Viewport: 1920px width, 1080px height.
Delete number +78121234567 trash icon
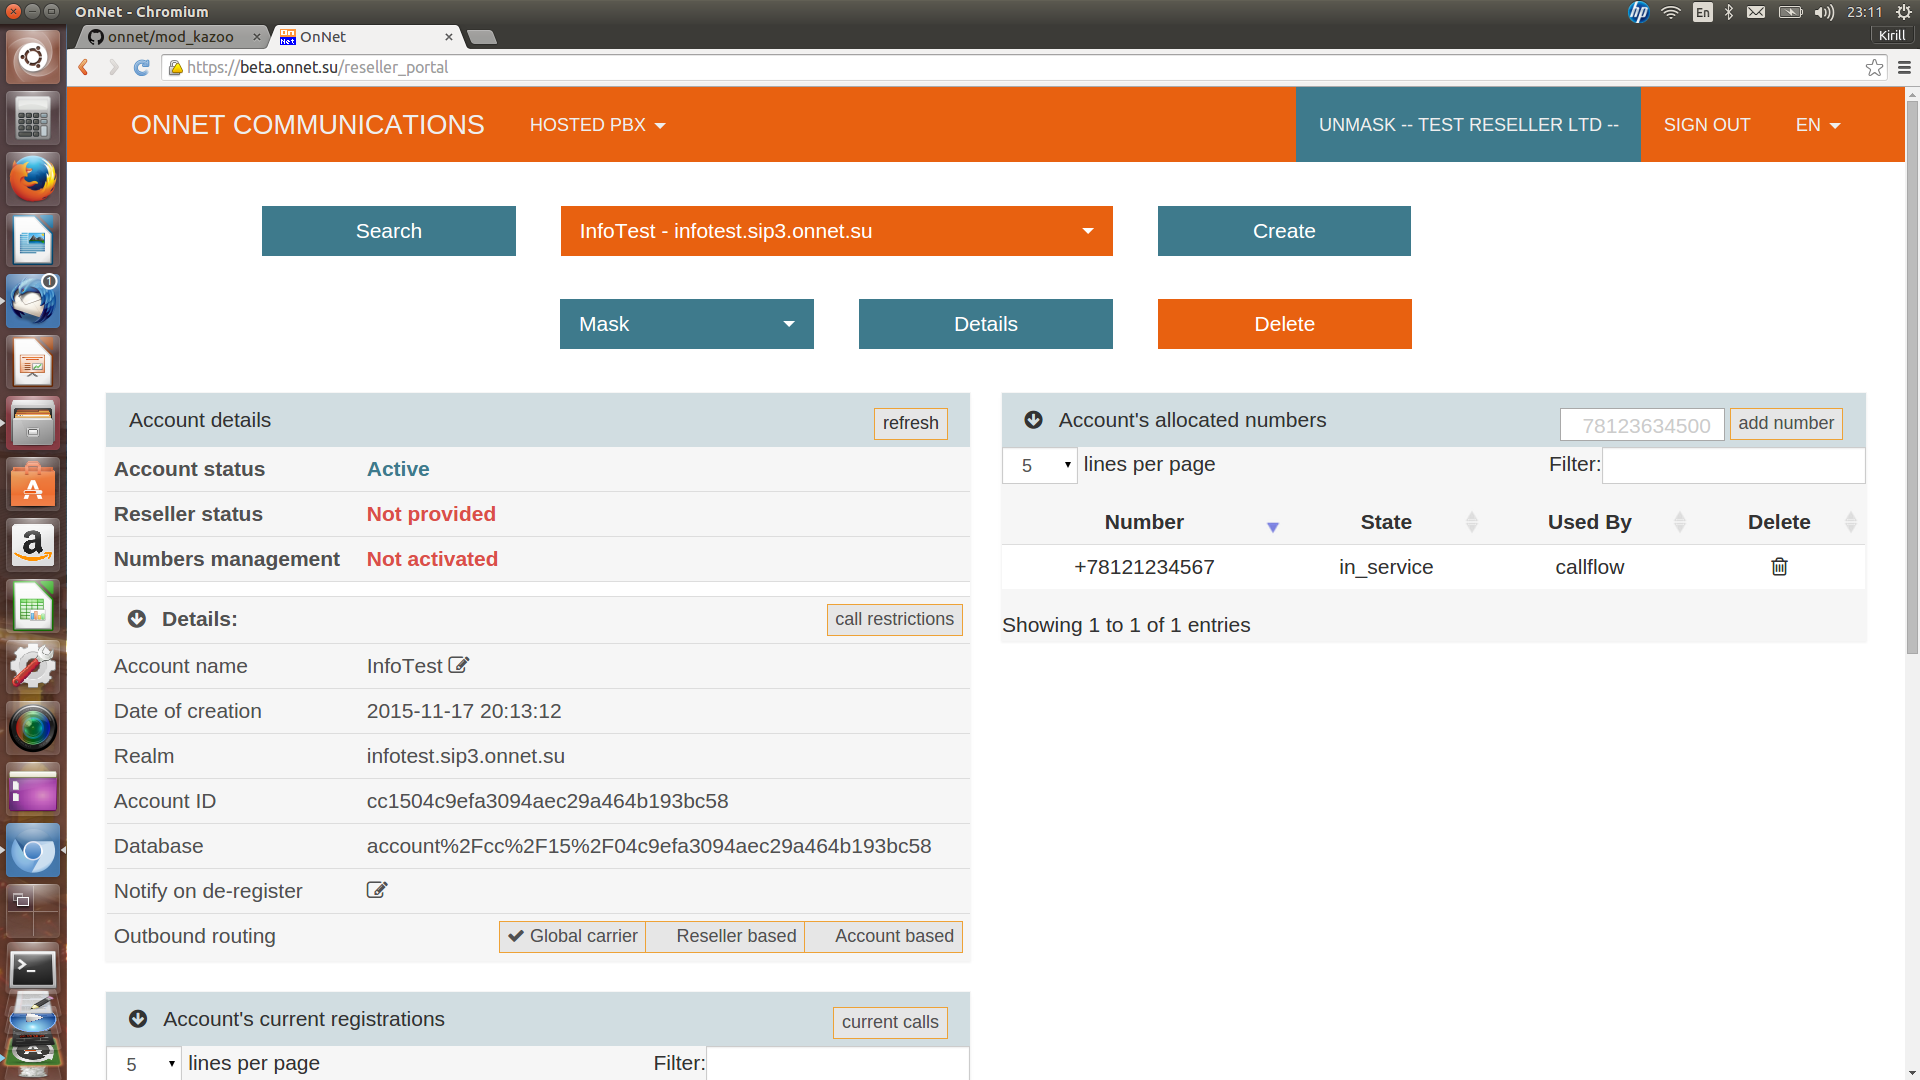[1779, 567]
